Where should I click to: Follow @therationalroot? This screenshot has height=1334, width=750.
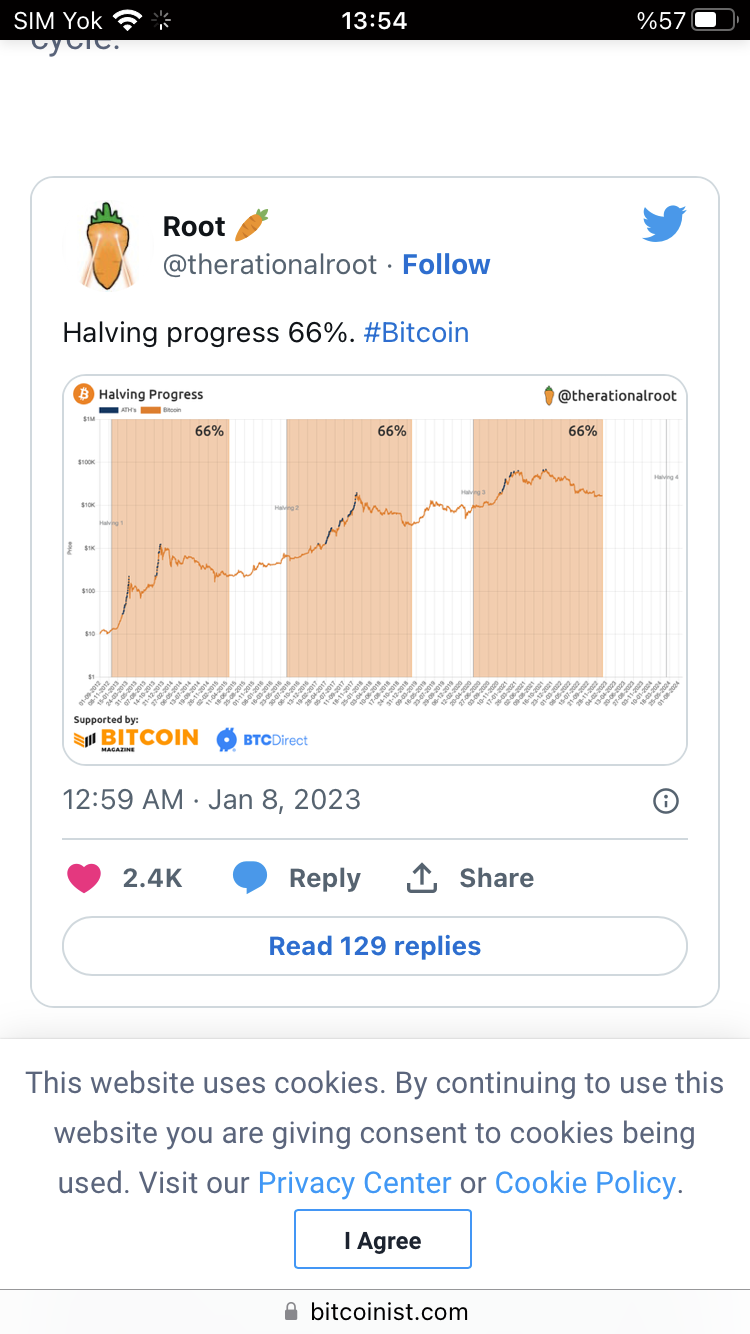[x=446, y=265]
